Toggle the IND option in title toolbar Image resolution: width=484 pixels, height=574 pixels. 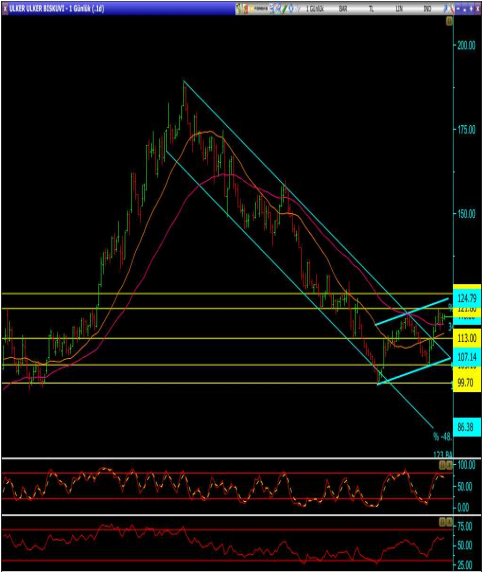pyautogui.click(x=427, y=8)
